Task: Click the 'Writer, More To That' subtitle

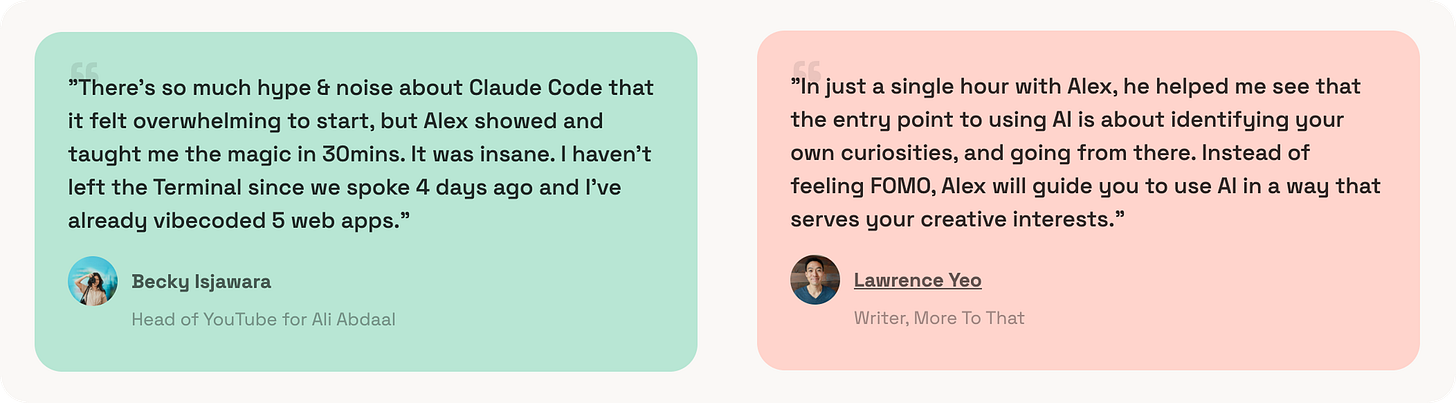Action: click(939, 318)
